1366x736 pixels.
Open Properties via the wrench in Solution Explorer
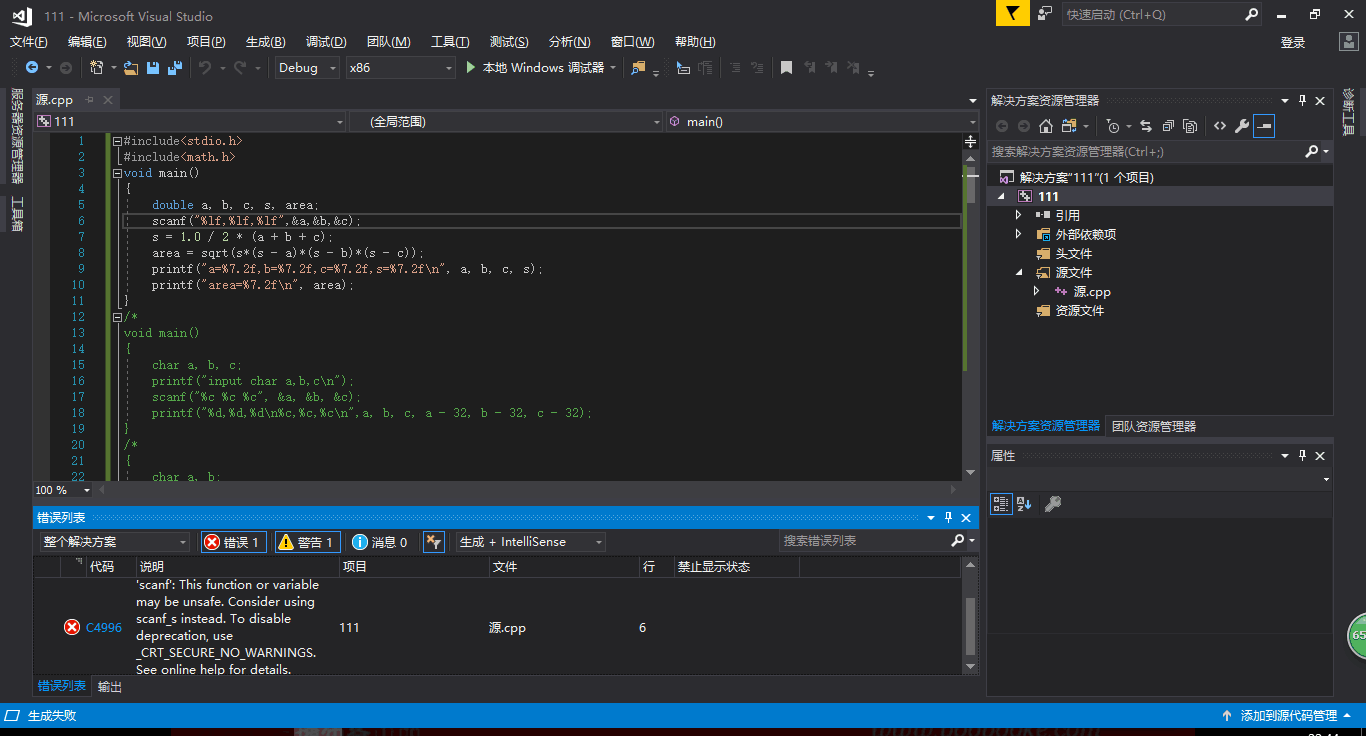[x=1242, y=126]
